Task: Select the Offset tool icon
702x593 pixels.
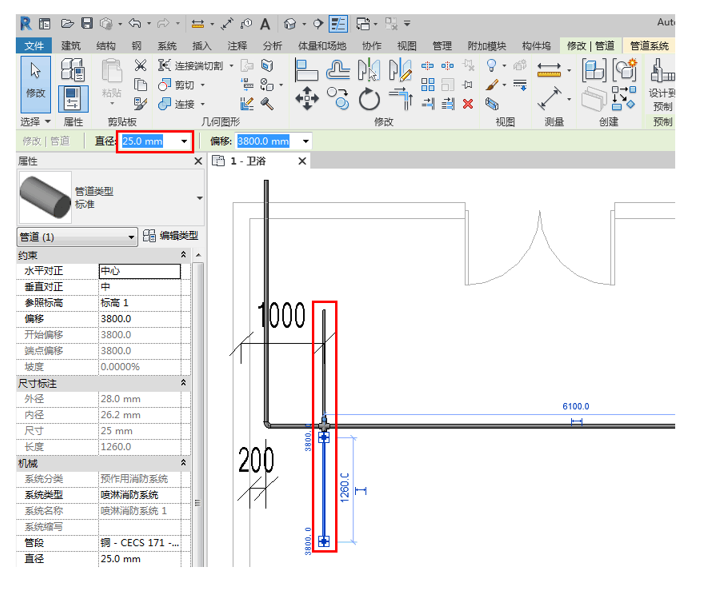Action: [338, 70]
